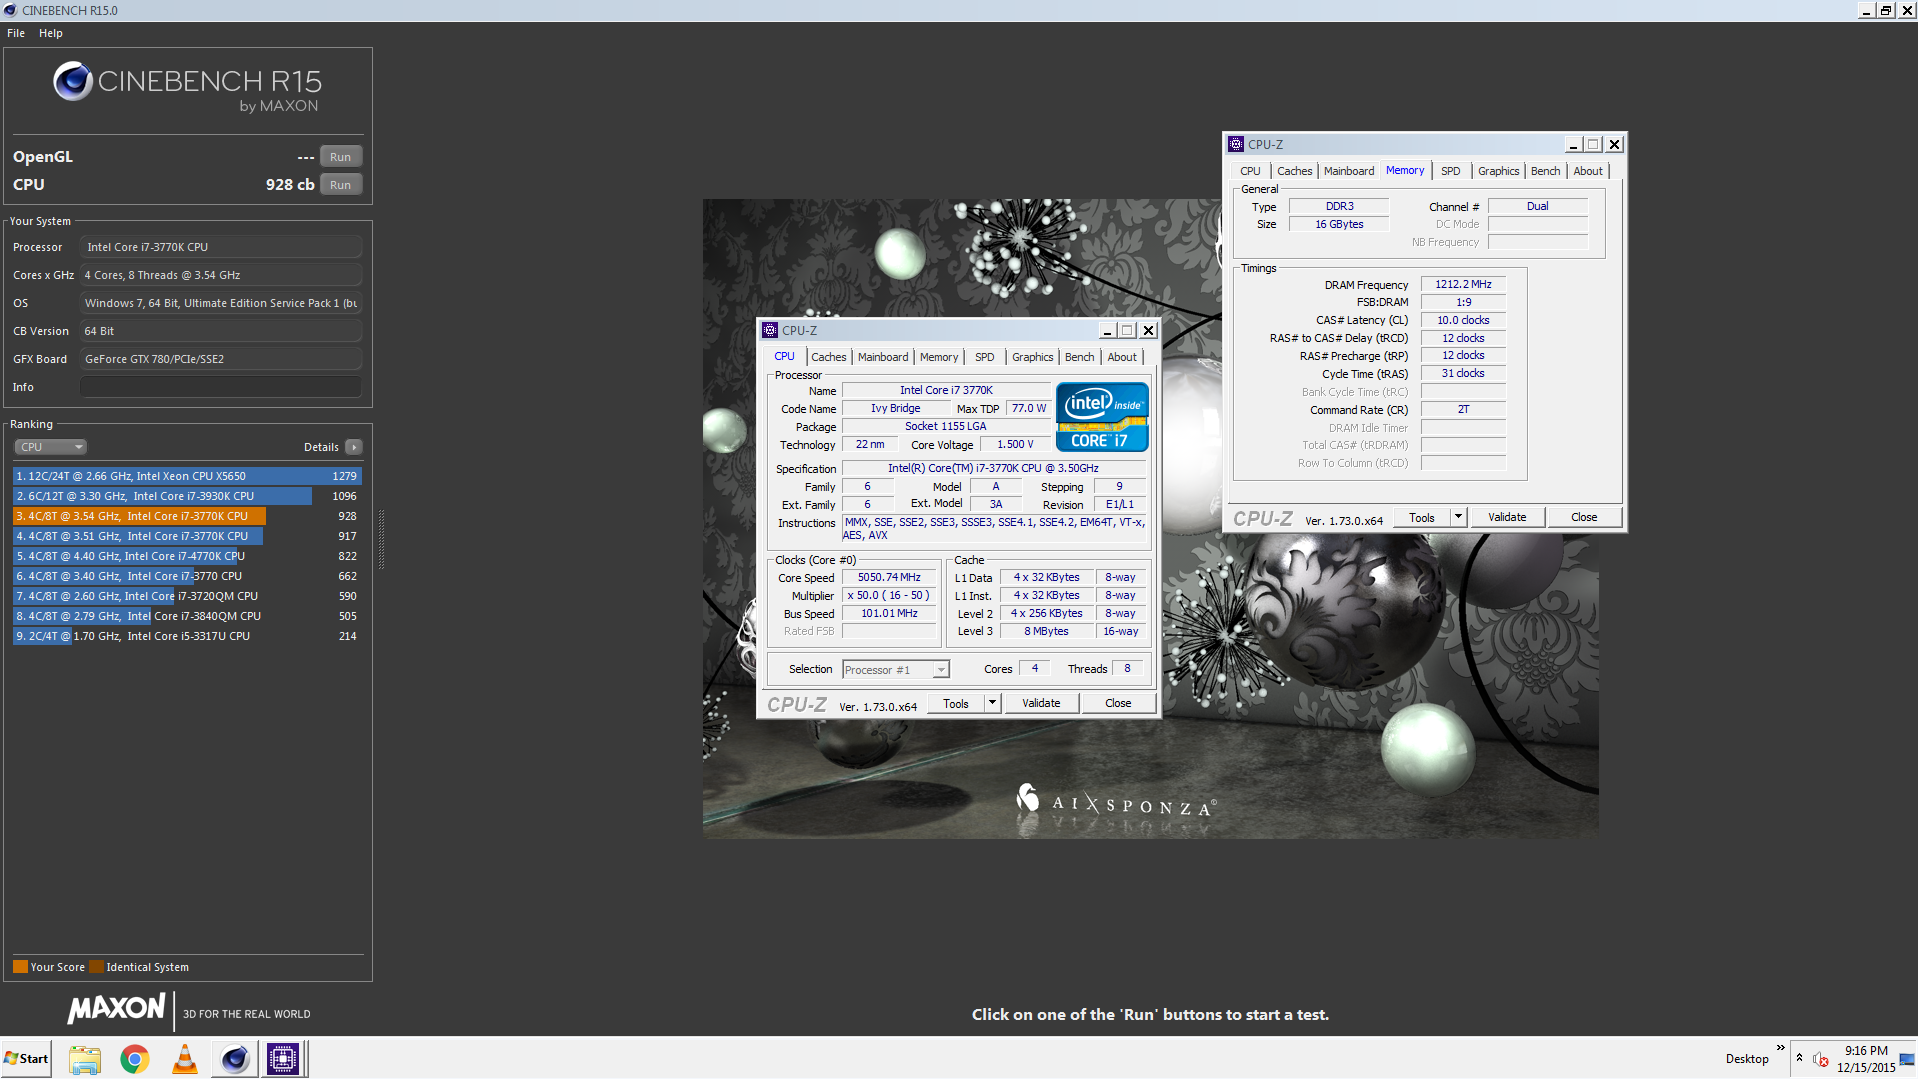1918x1079 pixels.
Task: Open Windows Explorer from the taskbar
Action: [x=85, y=1059]
